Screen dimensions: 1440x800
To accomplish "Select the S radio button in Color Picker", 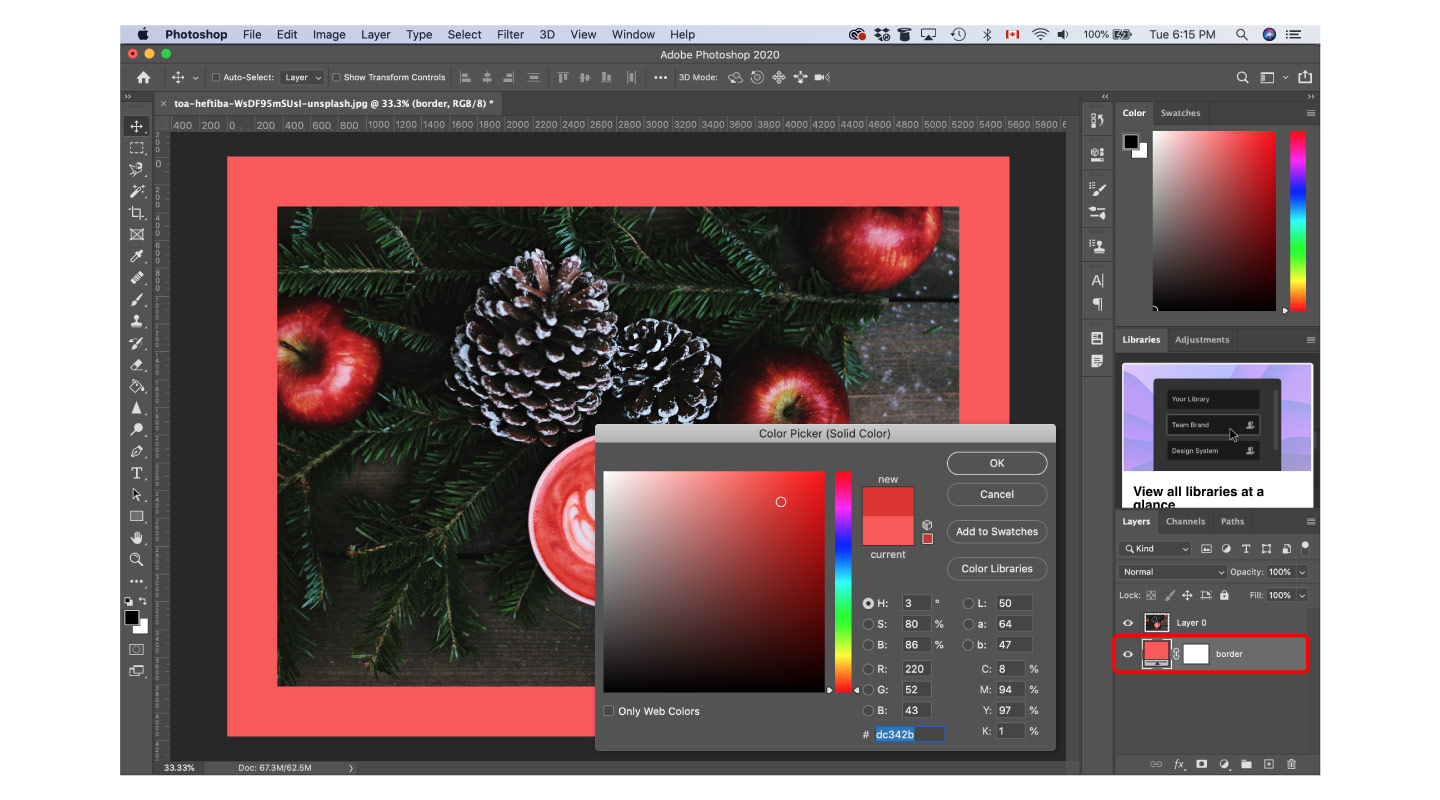I will pyautogui.click(x=868, y=623).
